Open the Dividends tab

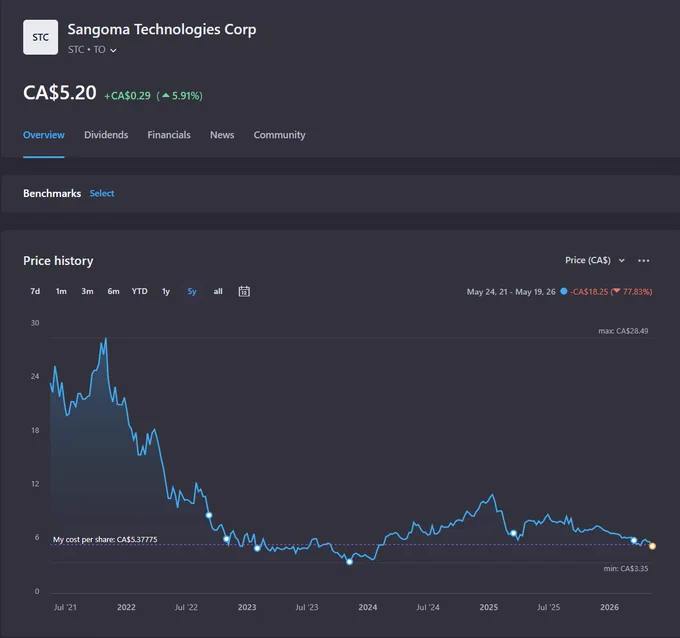(x=106, y=135)
